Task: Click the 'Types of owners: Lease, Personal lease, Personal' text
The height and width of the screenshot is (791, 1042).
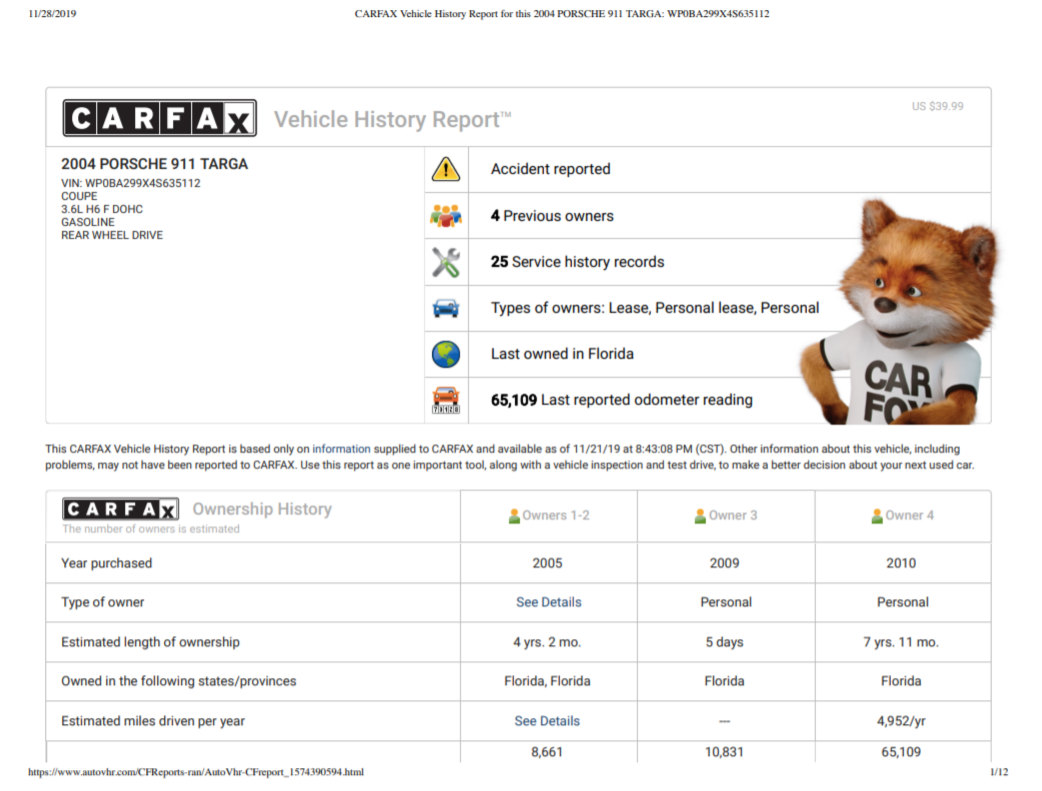Action: click(x=655, y=308)
